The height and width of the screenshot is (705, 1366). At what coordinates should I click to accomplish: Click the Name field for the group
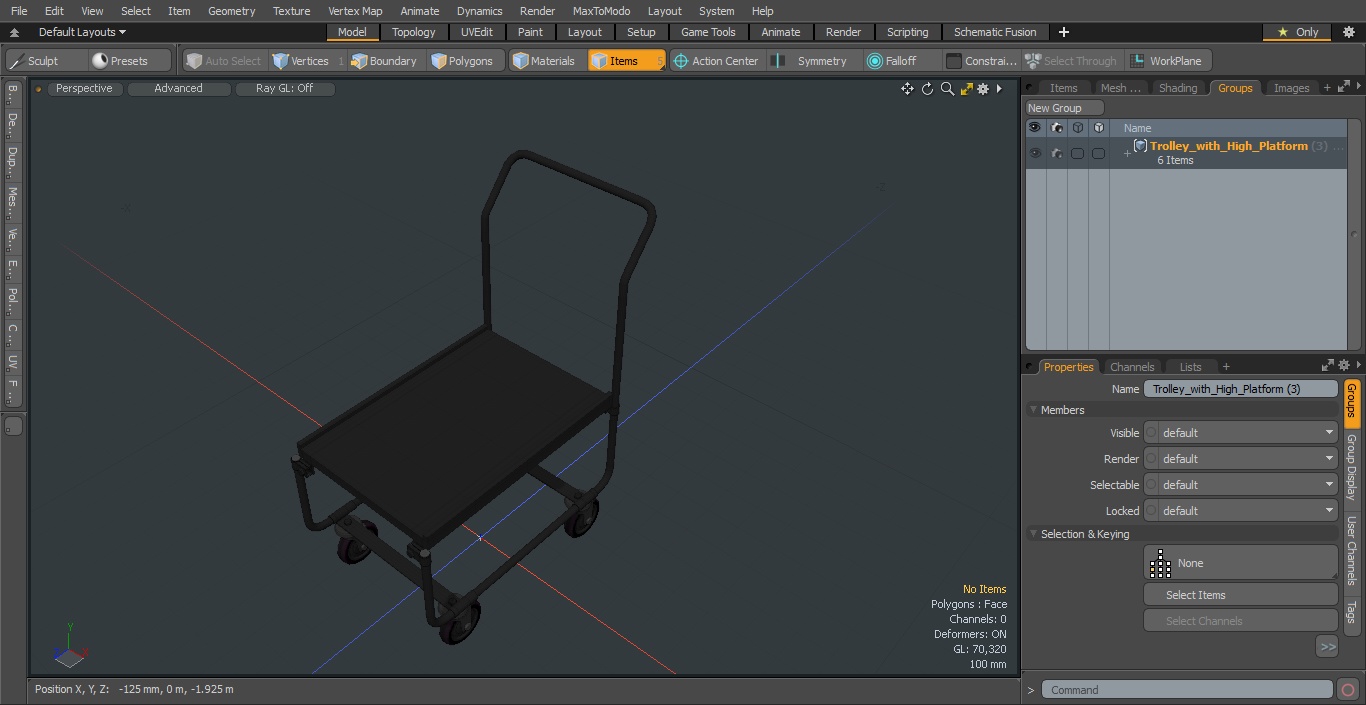tap(1240, 389)
